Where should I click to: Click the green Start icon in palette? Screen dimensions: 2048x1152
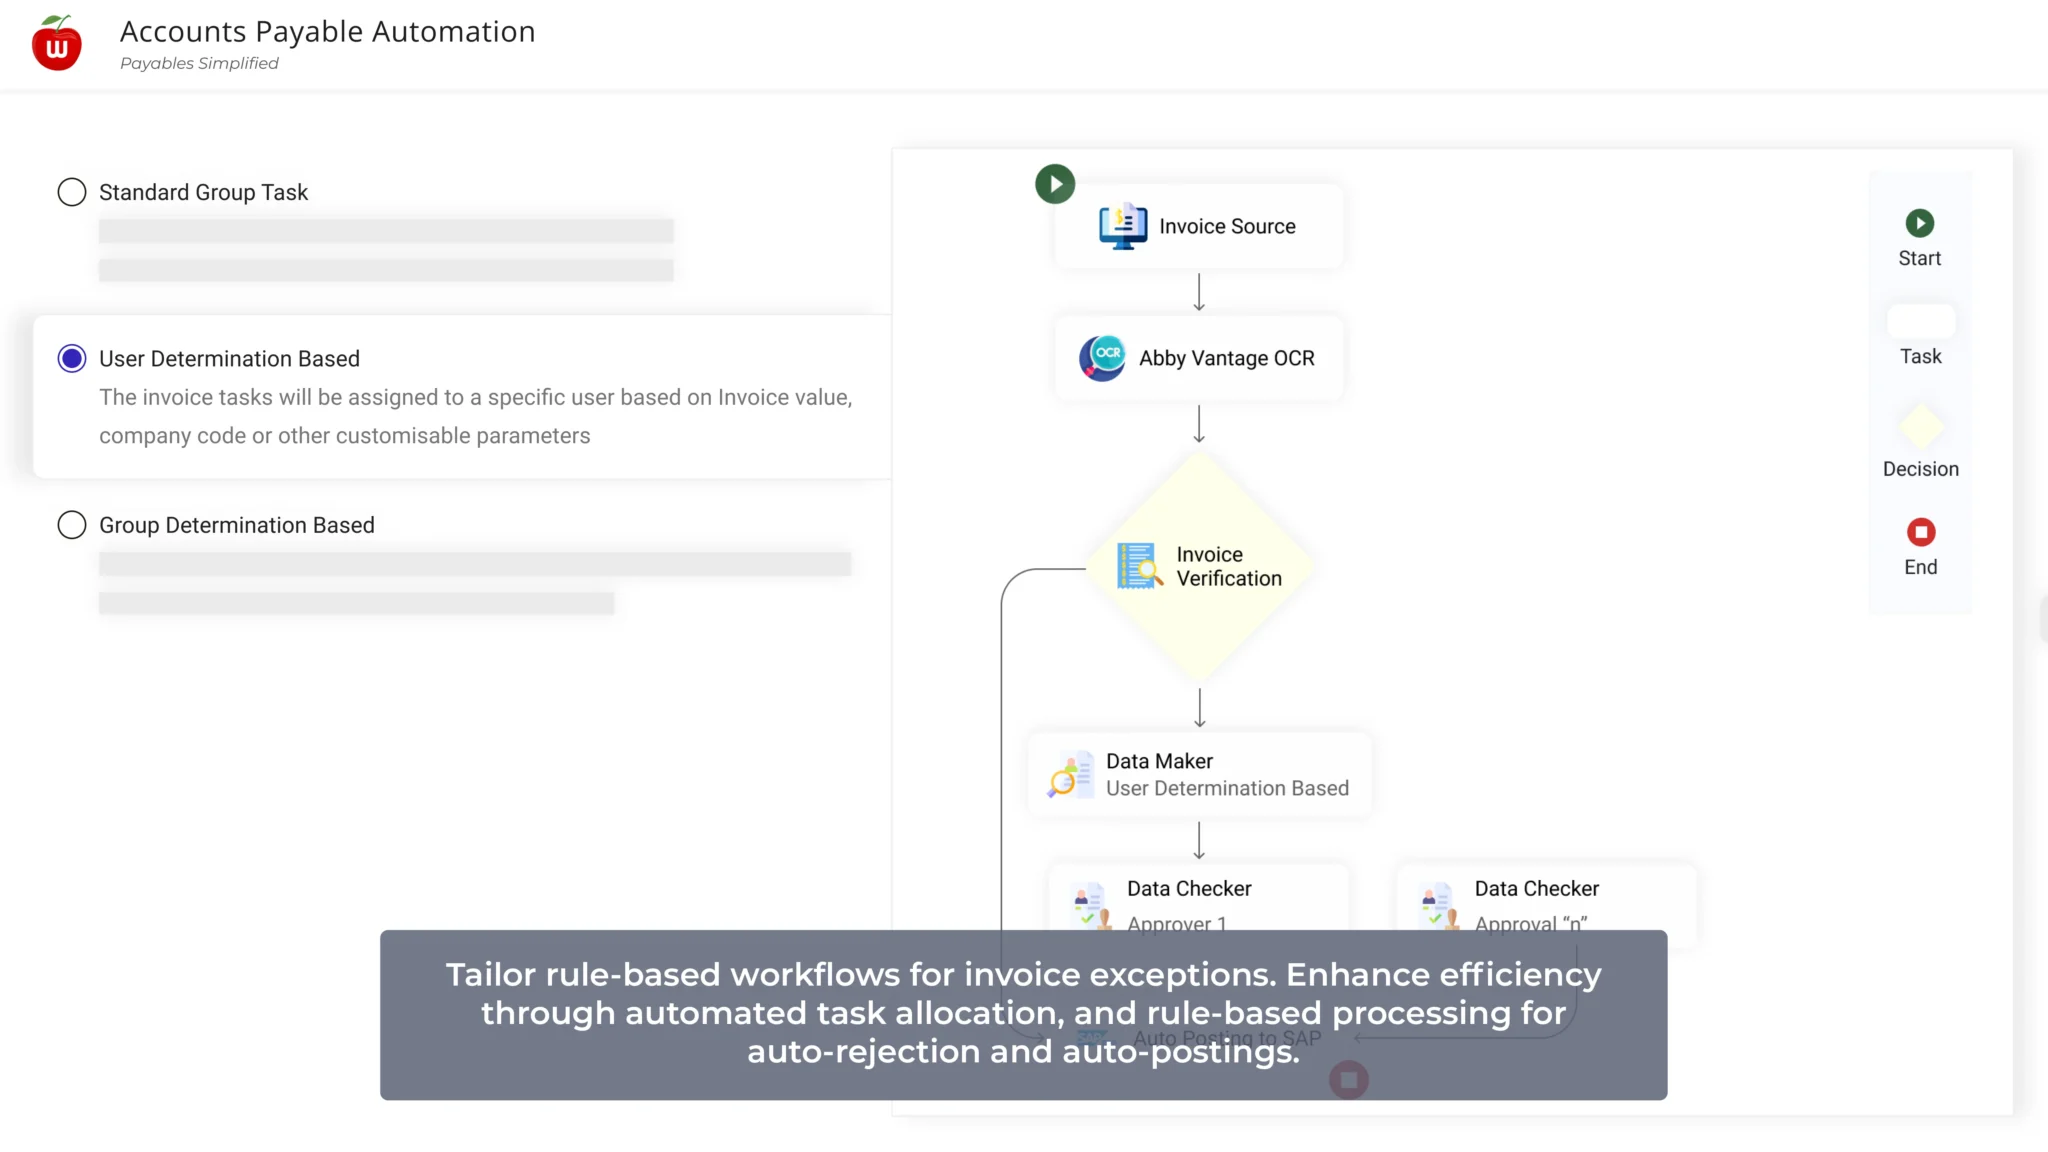click(1919, 223)
